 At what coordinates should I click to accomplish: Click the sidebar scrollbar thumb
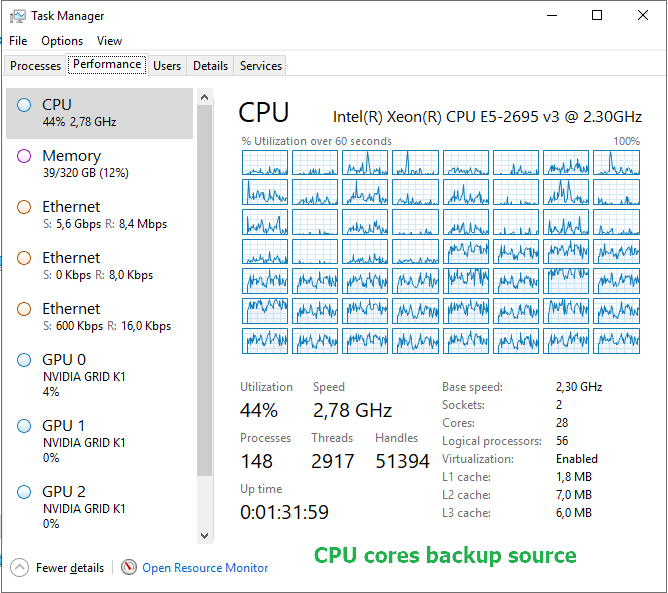[x=204, y=290]
